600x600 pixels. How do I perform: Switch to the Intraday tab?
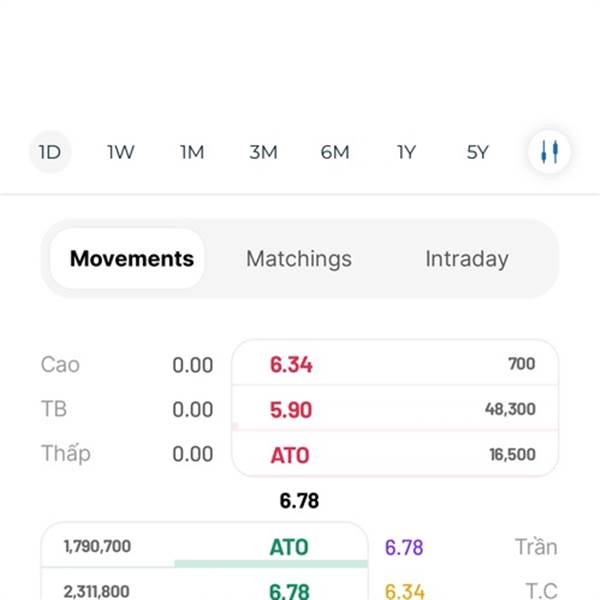pyautogui.click(x=467, y=259)
